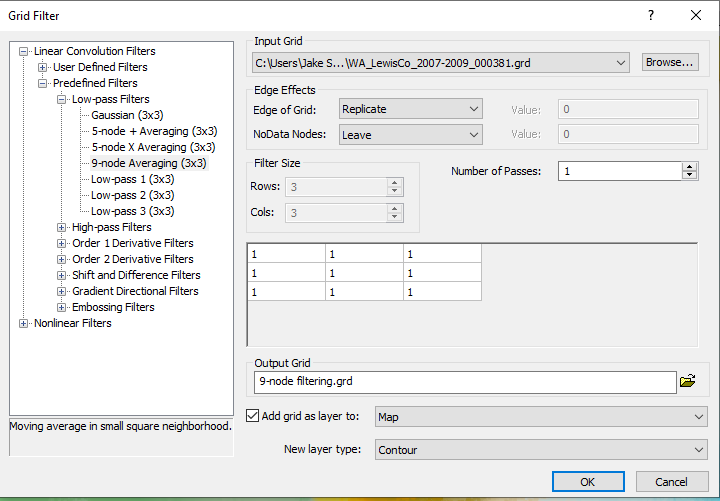Click the help question mark icon

click(650, 15)
